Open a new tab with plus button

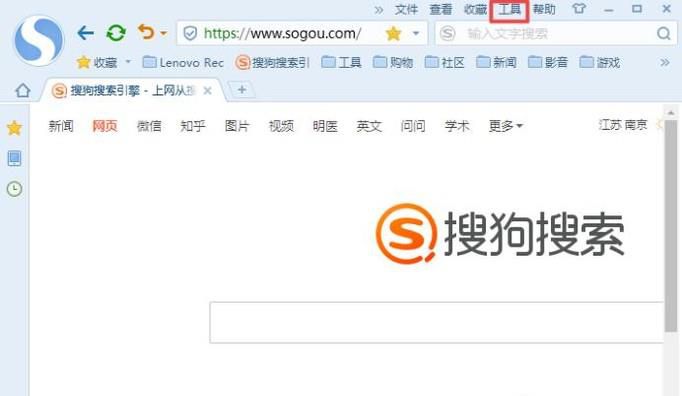point(242,90)
